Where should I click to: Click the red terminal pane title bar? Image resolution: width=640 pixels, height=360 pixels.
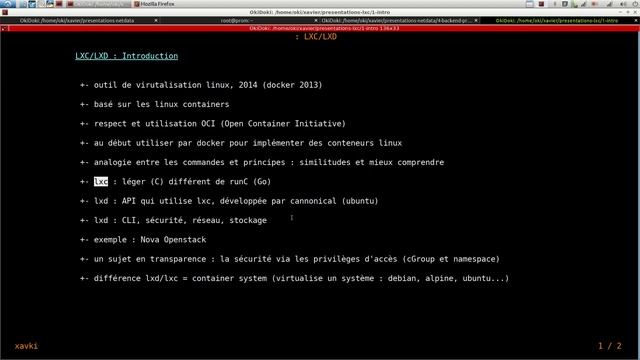[324, 29]
